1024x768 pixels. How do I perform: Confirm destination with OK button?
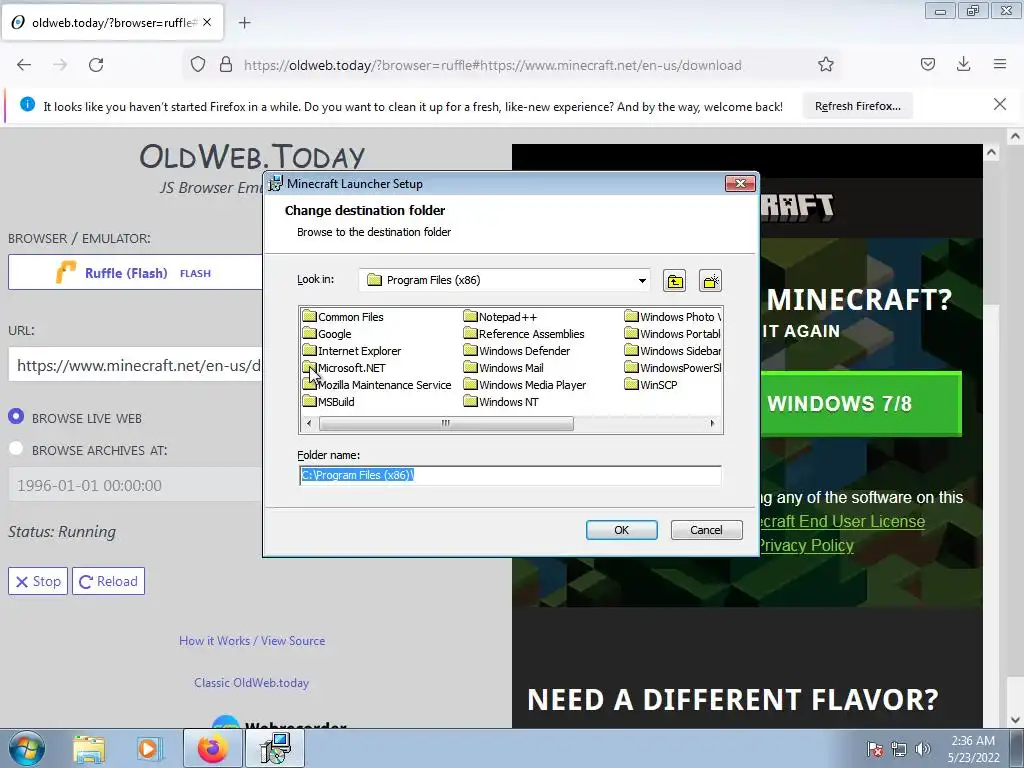point(621,530)
